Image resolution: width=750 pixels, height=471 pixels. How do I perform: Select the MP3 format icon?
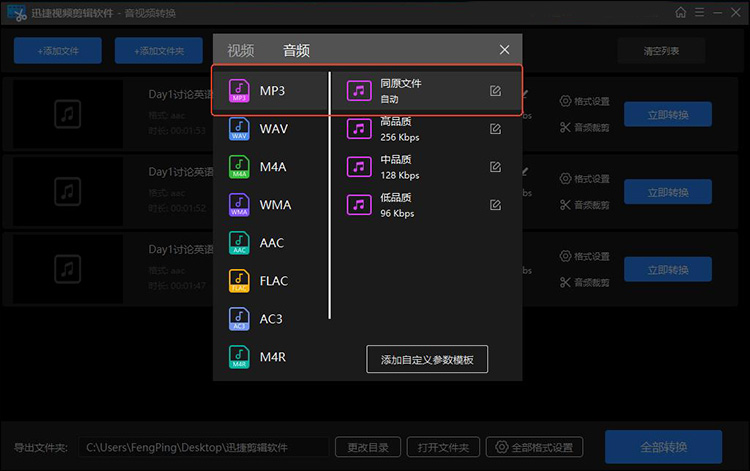click(x=239, y=91)
